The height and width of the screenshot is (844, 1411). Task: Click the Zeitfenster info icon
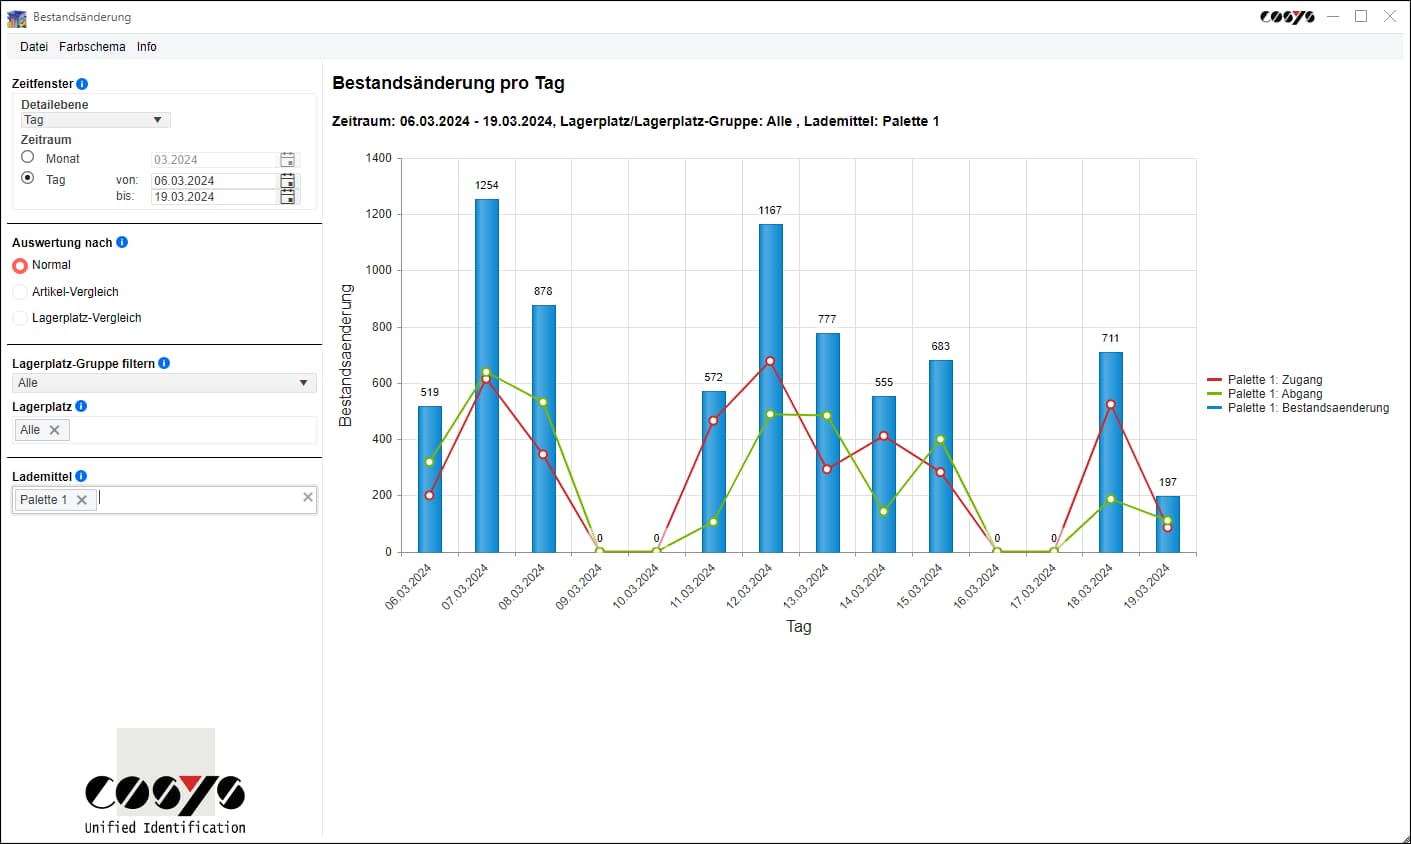coord(82,84)
